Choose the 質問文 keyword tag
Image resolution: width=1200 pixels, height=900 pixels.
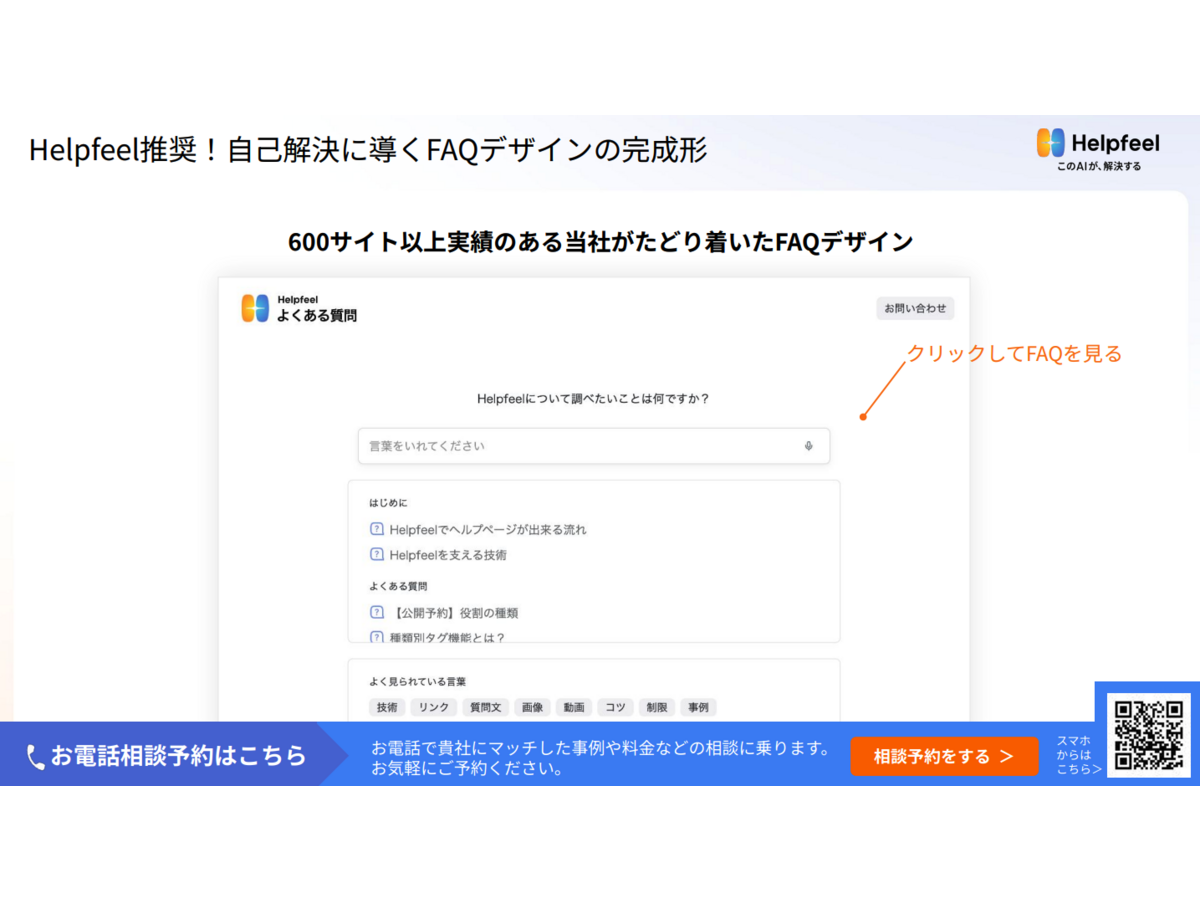[x=486, y=707]
